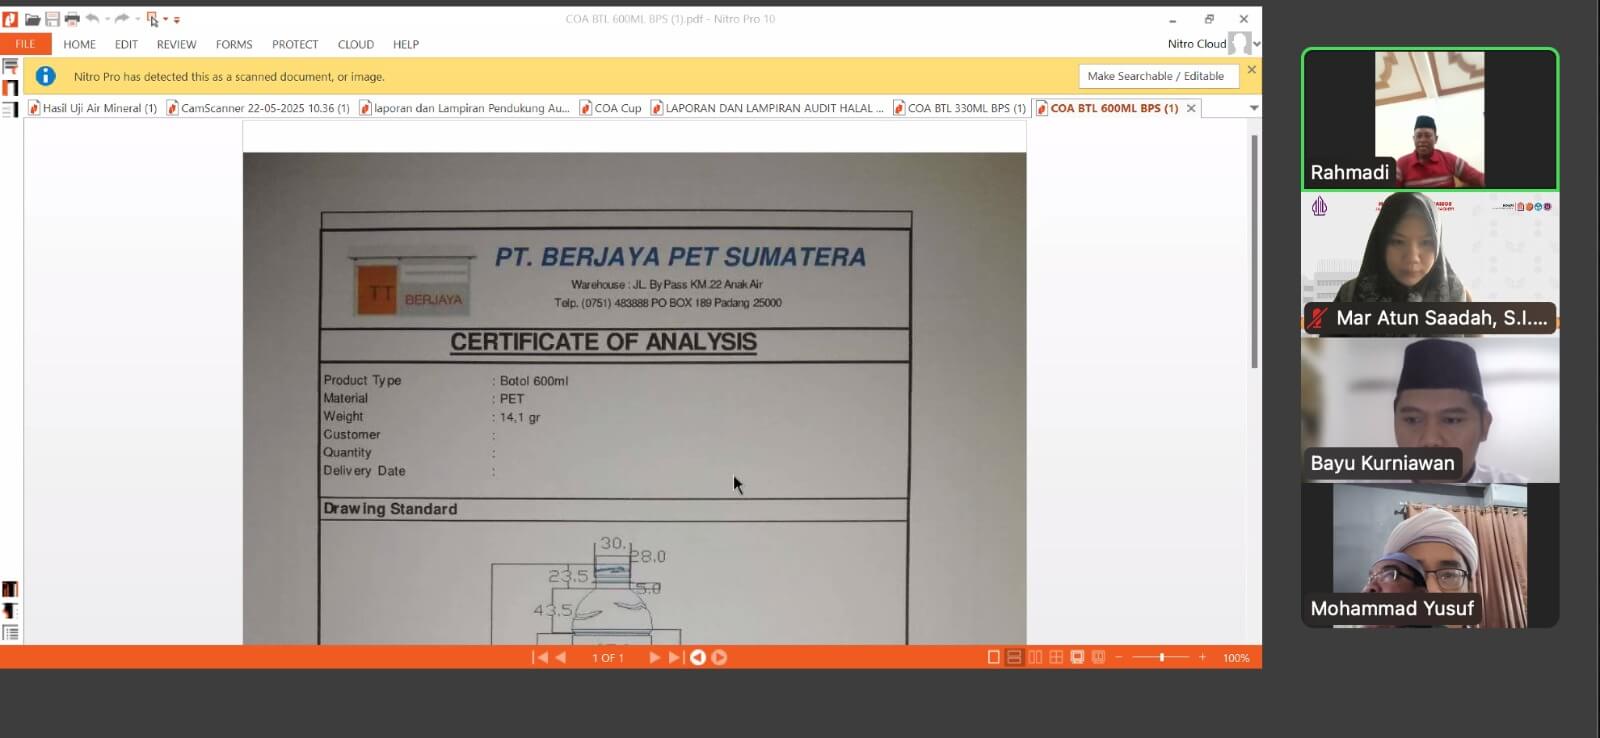Switch to COA BTL 330ML BPS (1) tab
The width and height of the screenshot is (1600, 738).
click(x=959, y=108)
